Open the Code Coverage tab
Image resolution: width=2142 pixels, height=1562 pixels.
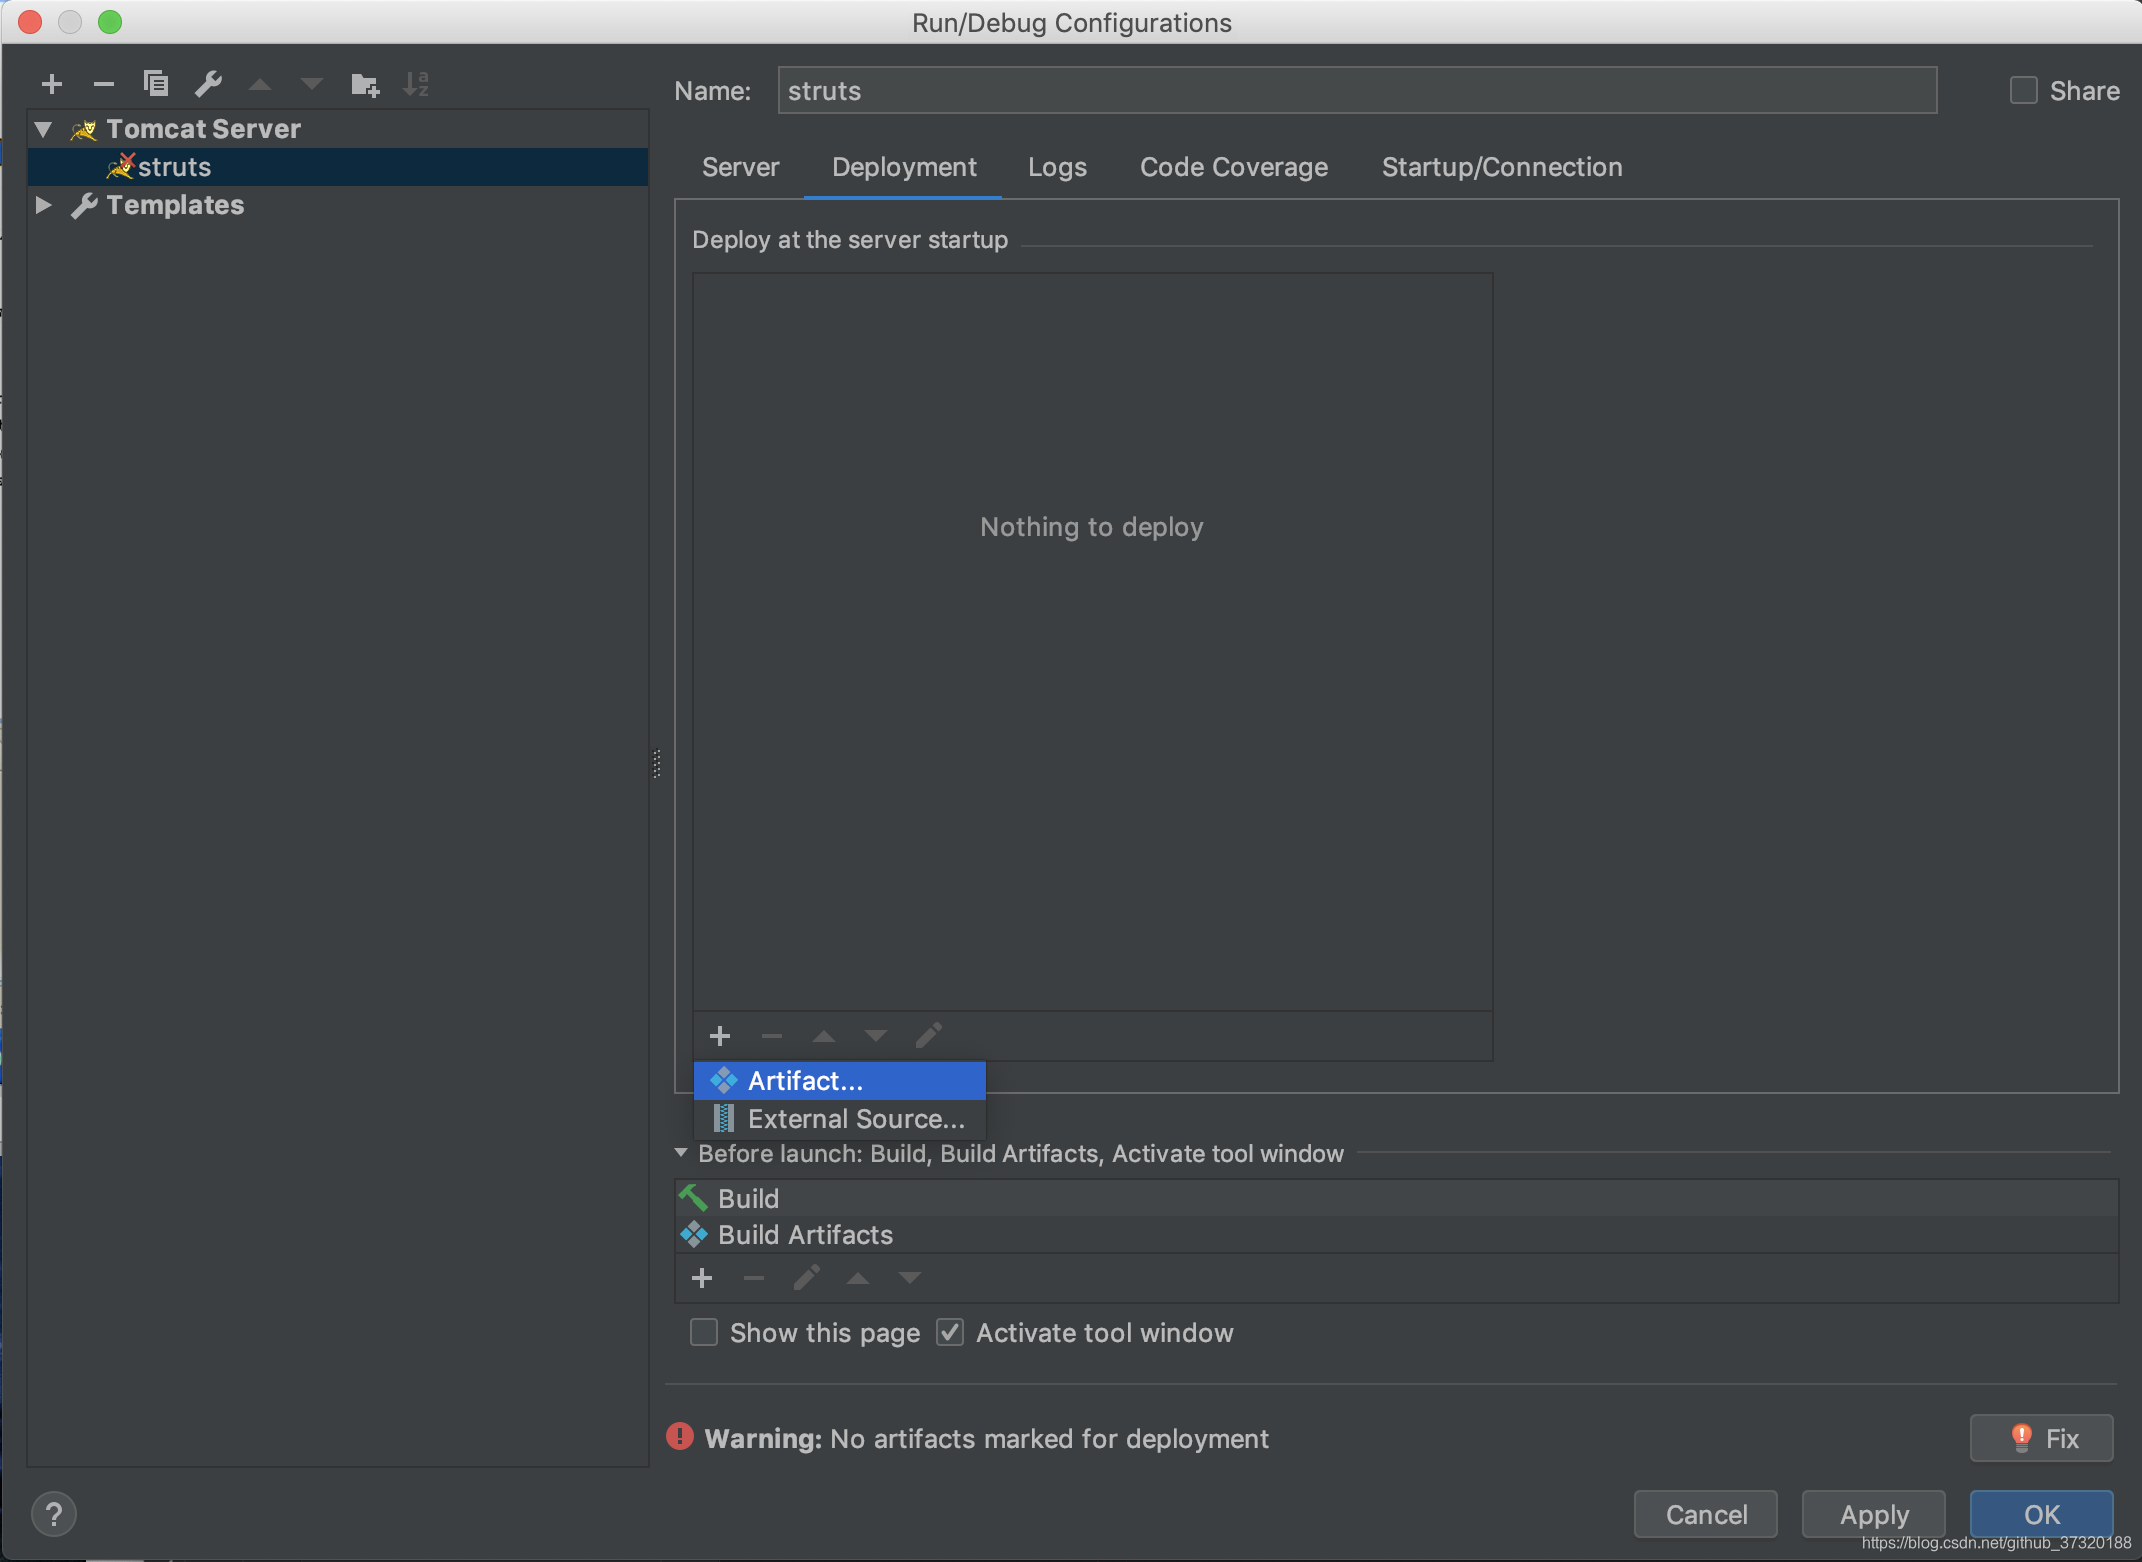coord(1234,167)
